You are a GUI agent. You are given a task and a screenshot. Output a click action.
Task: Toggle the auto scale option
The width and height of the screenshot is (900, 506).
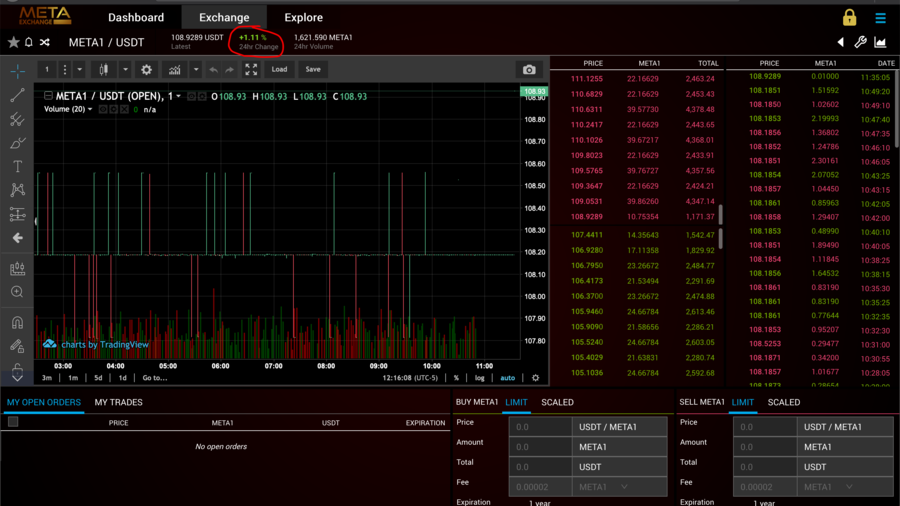pyautogui.click(x=507, y=378)
